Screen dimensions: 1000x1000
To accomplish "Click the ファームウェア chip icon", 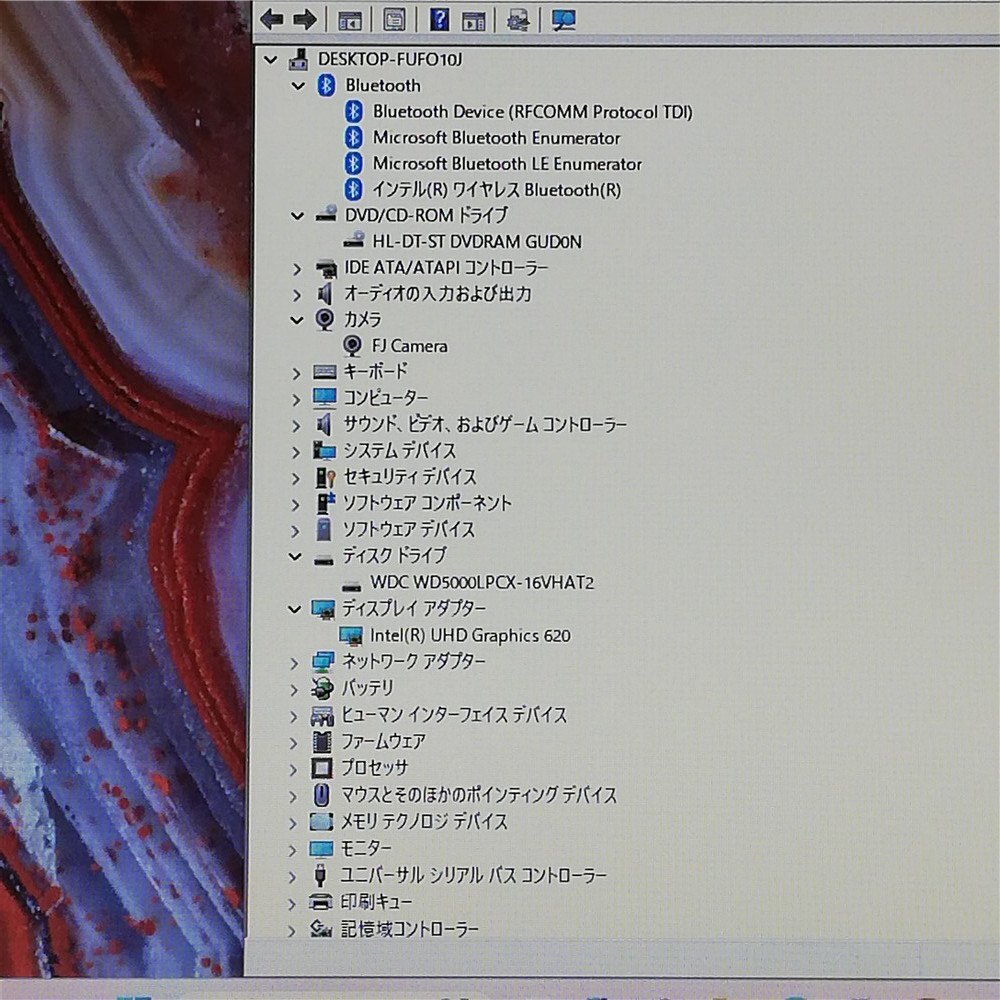I will click(x=322, y=742).
